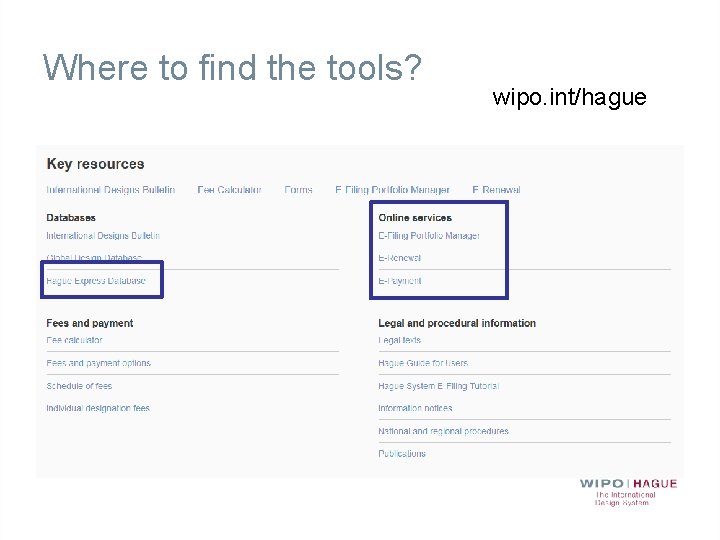720x540 pixels.
Task: Open E-Renewal under Online services
Action: [399, 258]
